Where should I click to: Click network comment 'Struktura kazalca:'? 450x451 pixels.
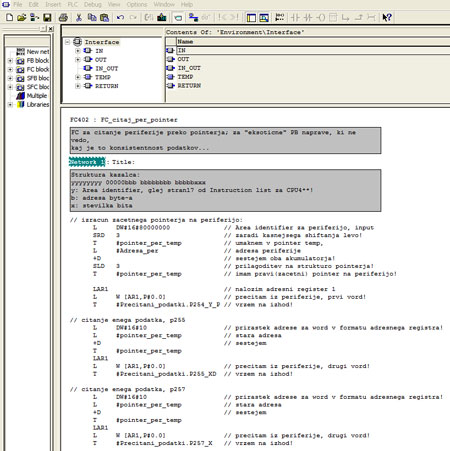coord(105,175)
